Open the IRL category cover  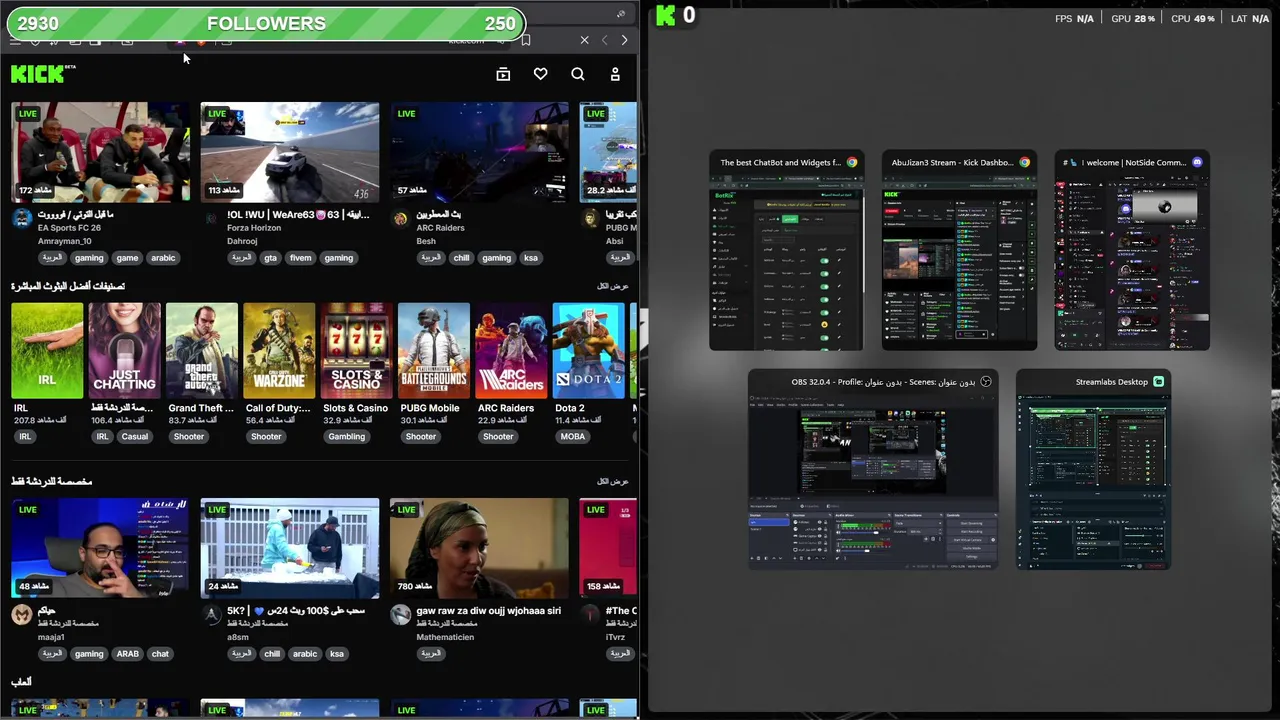(47, 350)
